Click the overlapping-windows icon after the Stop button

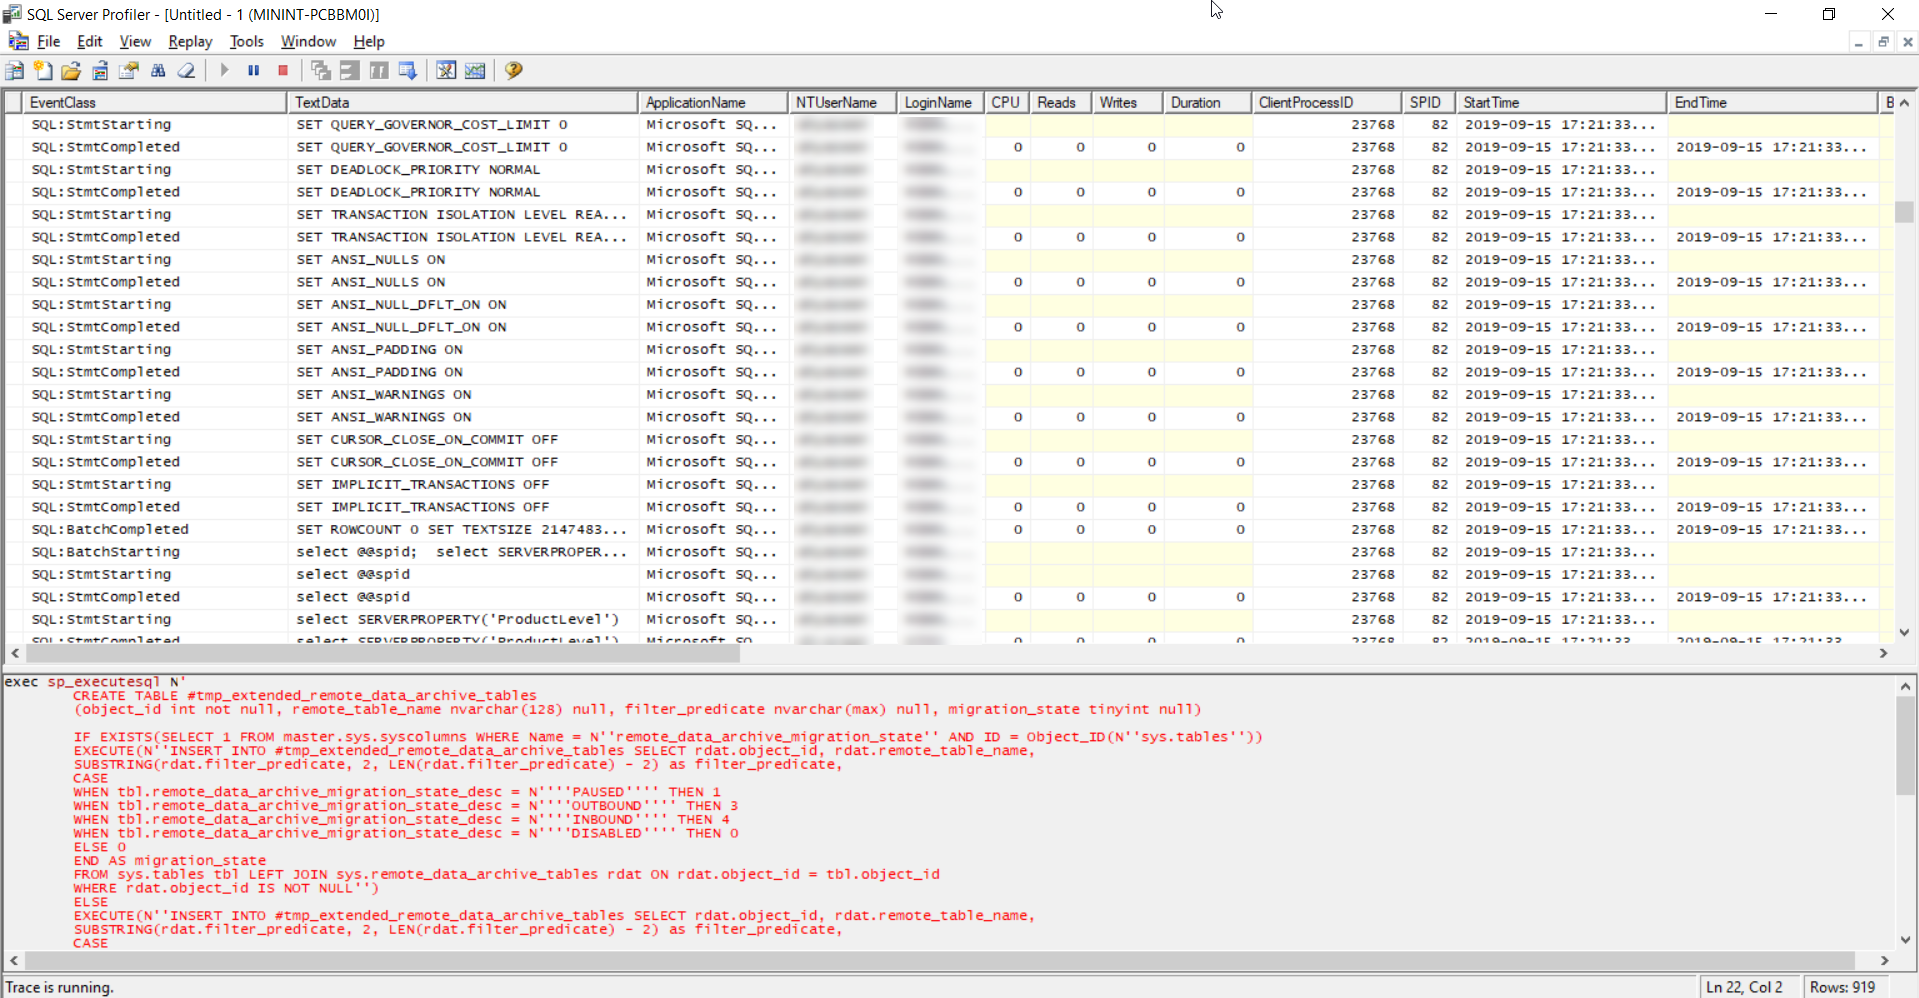point(320,70)
